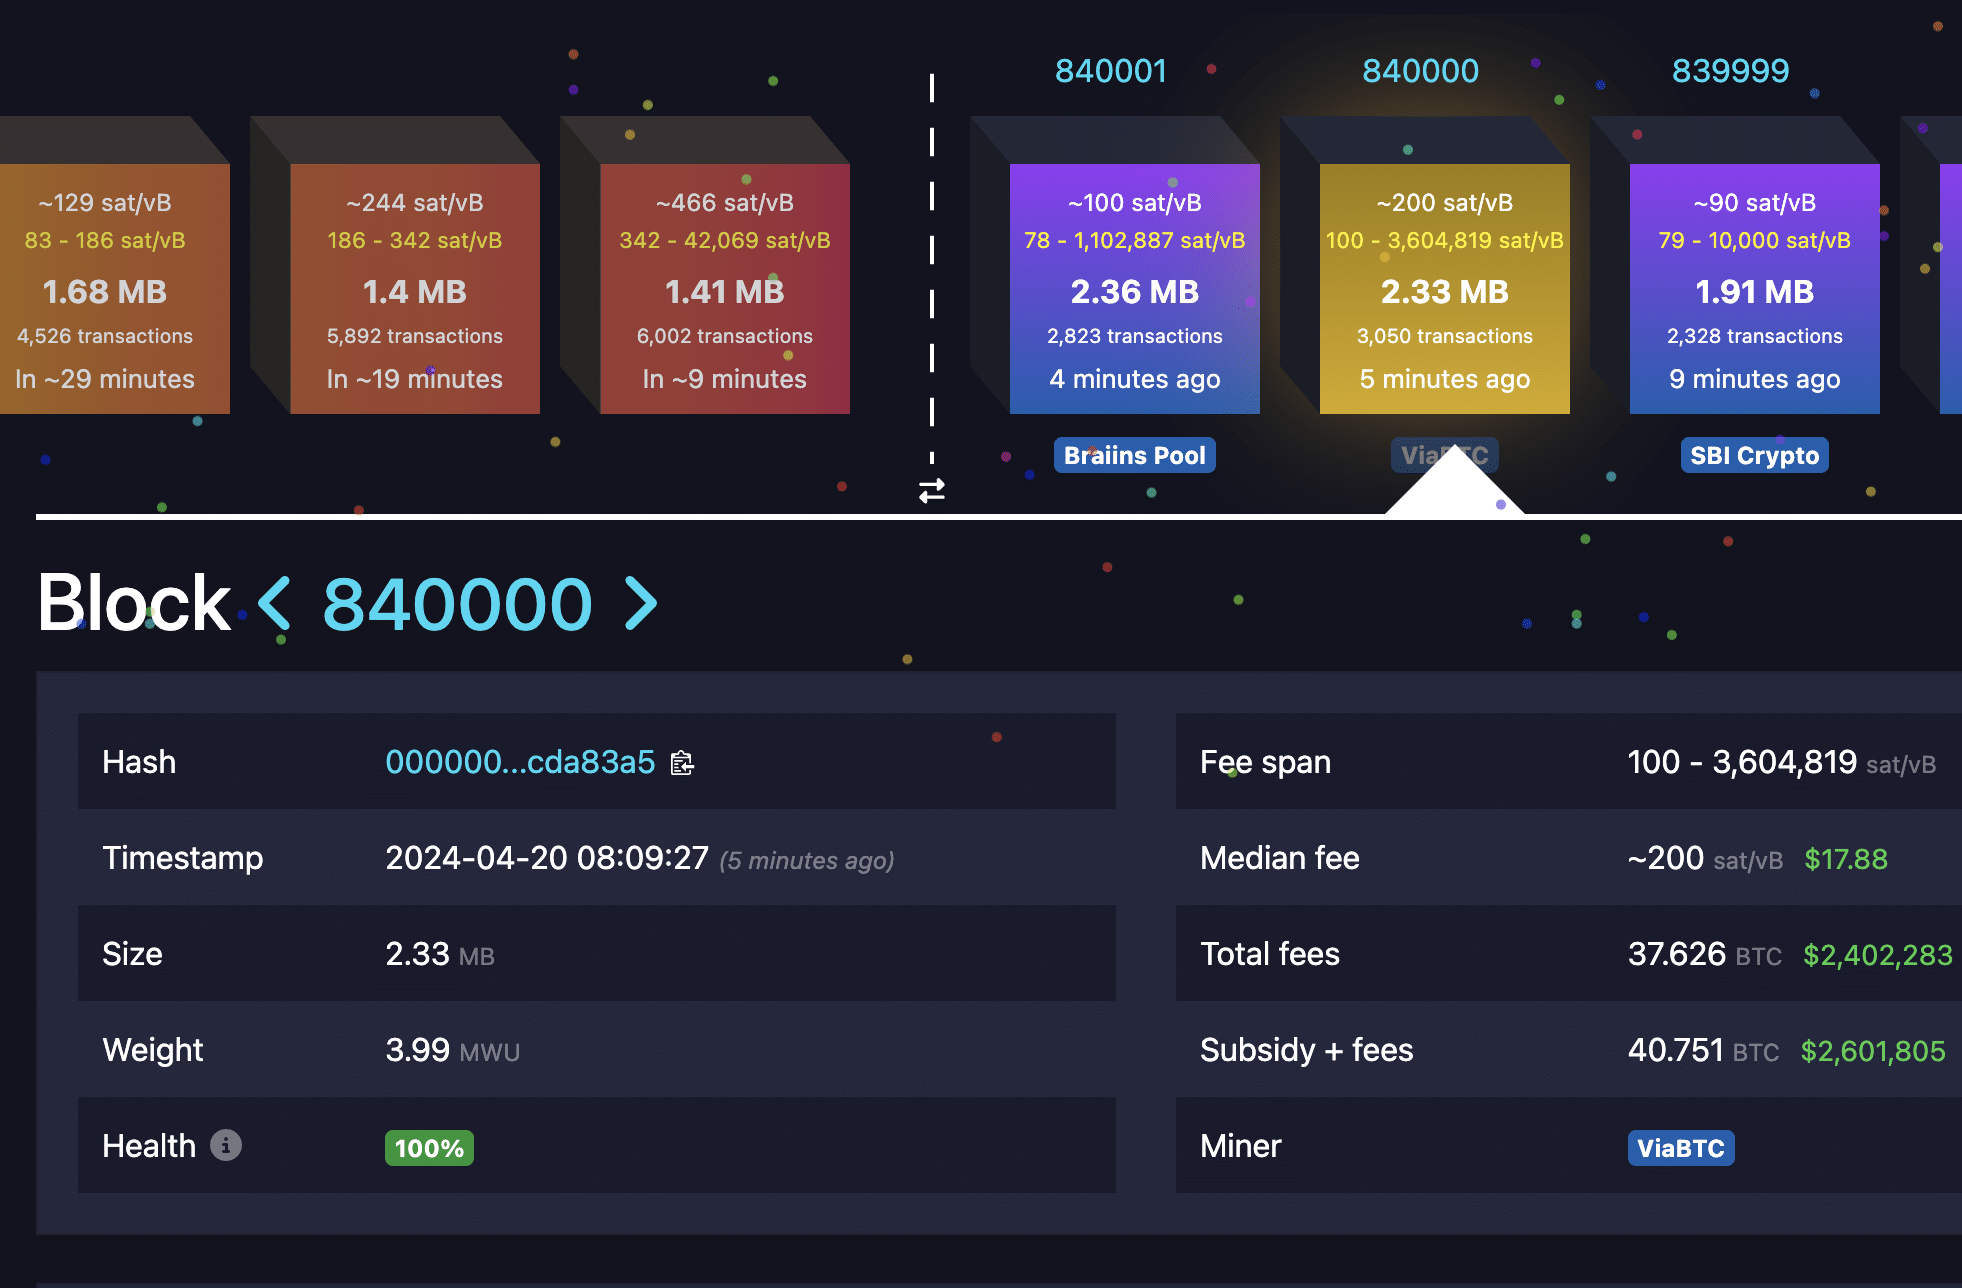Click the block height label 840001 above the chain
Image resolution: width=1962 pixels, height=1288 pixels.
[x=1112, y=70]
